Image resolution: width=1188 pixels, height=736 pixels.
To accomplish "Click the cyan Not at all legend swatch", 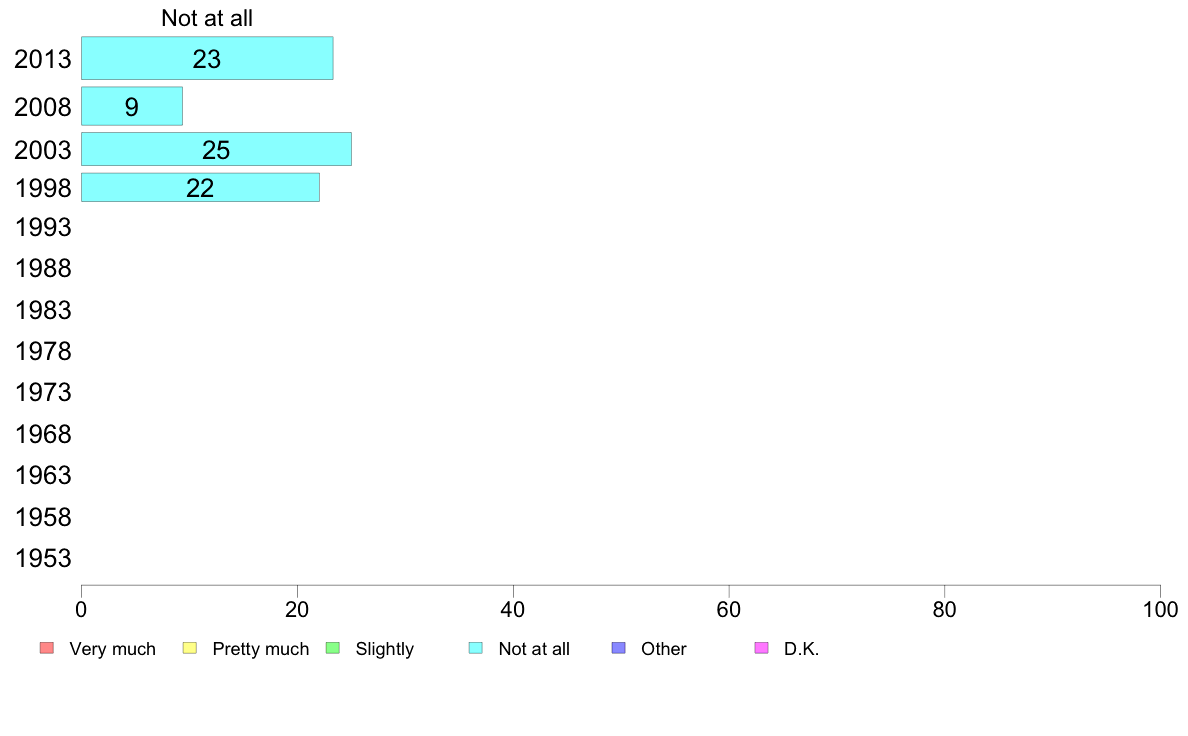I will (x=476, y=648).
